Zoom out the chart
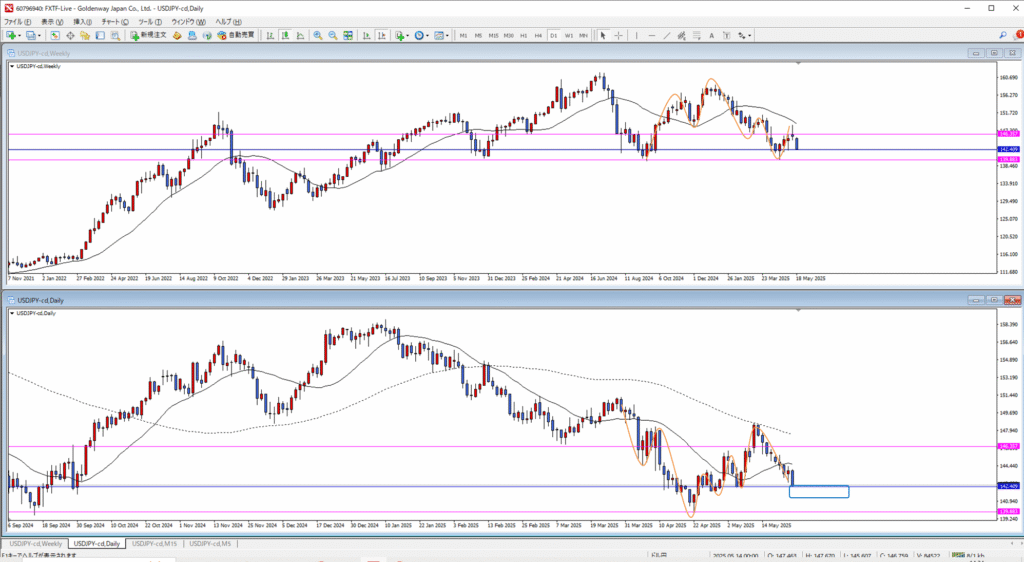The height and width of the screenshot is (562, 1024). pyautogui.click(x=332, y=35)
